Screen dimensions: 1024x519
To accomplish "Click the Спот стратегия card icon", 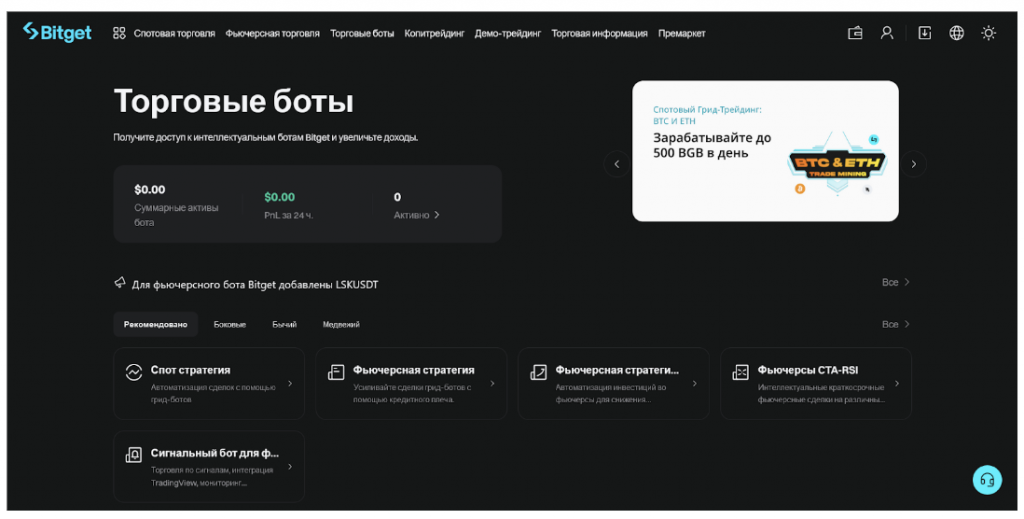I will coord(133,372).
